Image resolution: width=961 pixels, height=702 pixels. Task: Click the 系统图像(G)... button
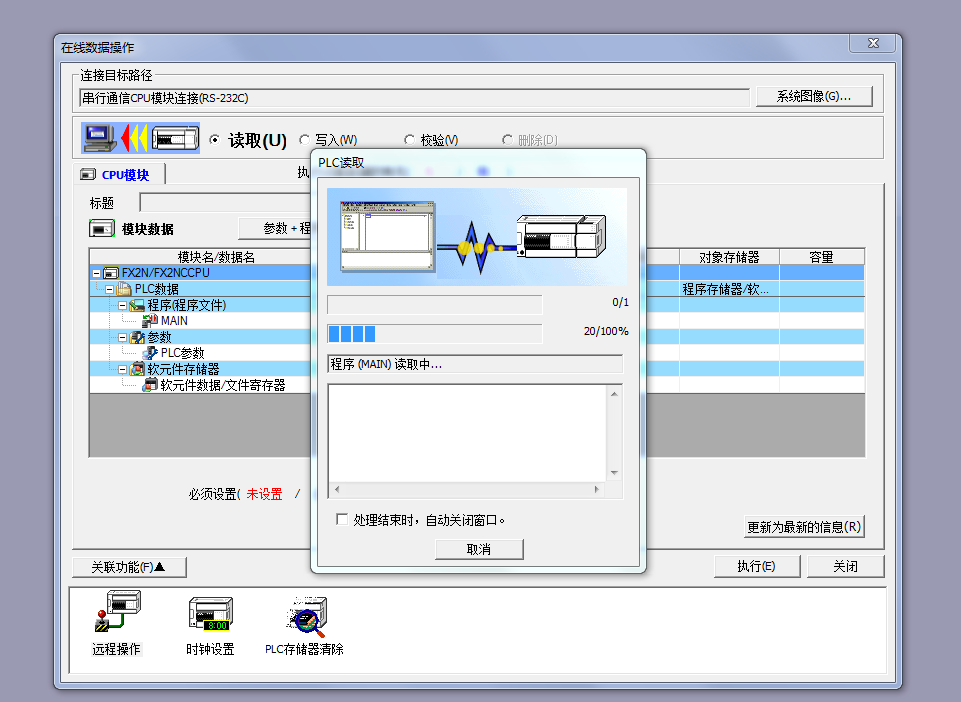[x=814, y=97]
